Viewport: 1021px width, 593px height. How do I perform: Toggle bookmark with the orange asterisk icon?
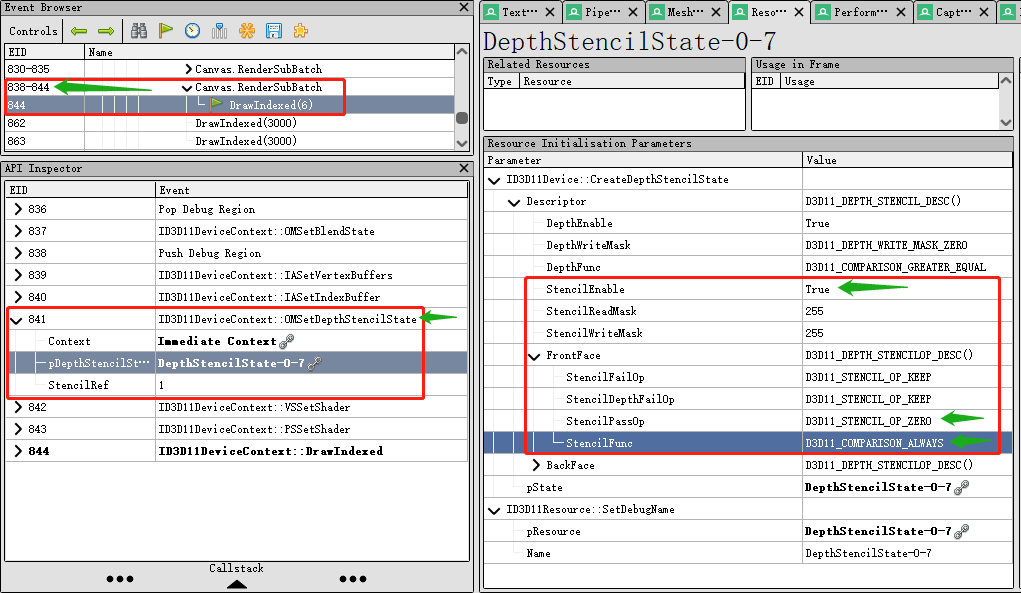[247, 31]
